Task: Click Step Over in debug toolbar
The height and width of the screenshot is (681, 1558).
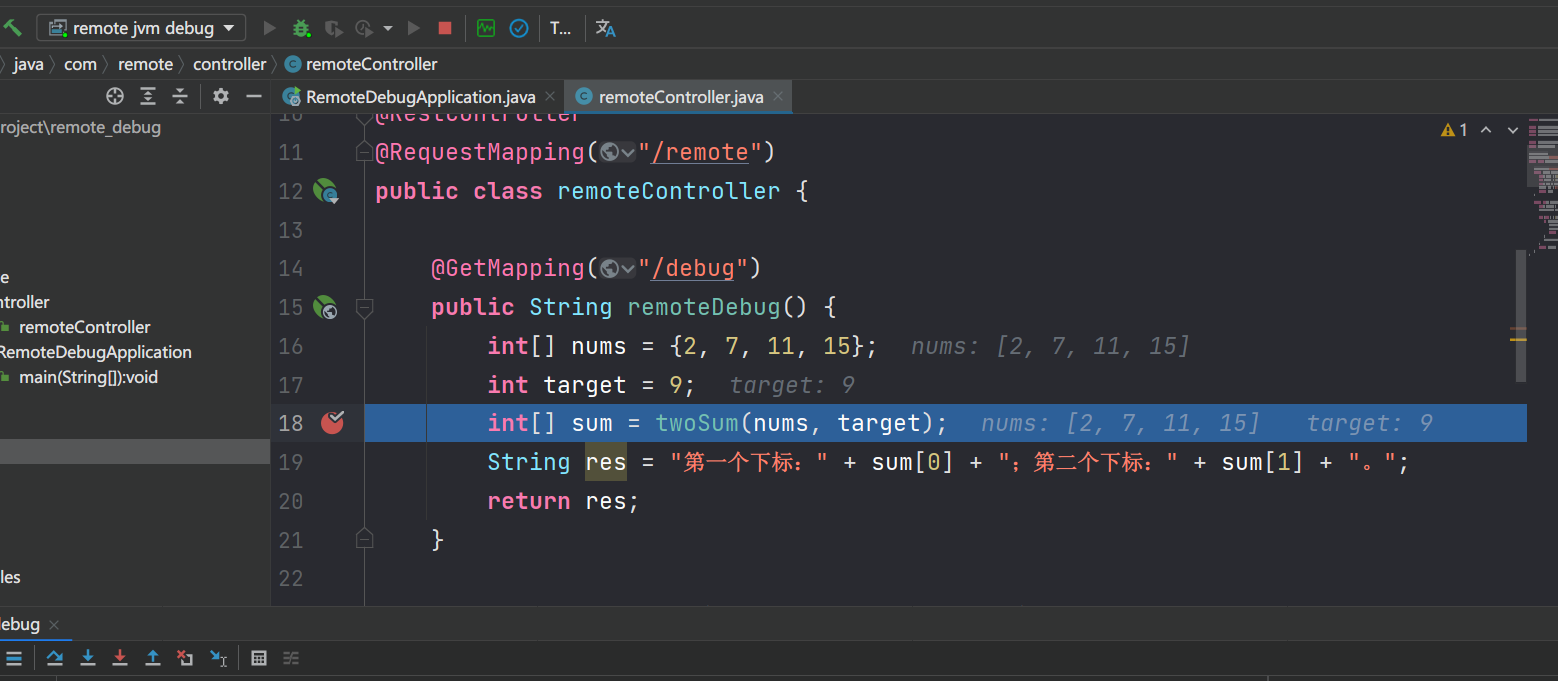Action: click(55, 658)
